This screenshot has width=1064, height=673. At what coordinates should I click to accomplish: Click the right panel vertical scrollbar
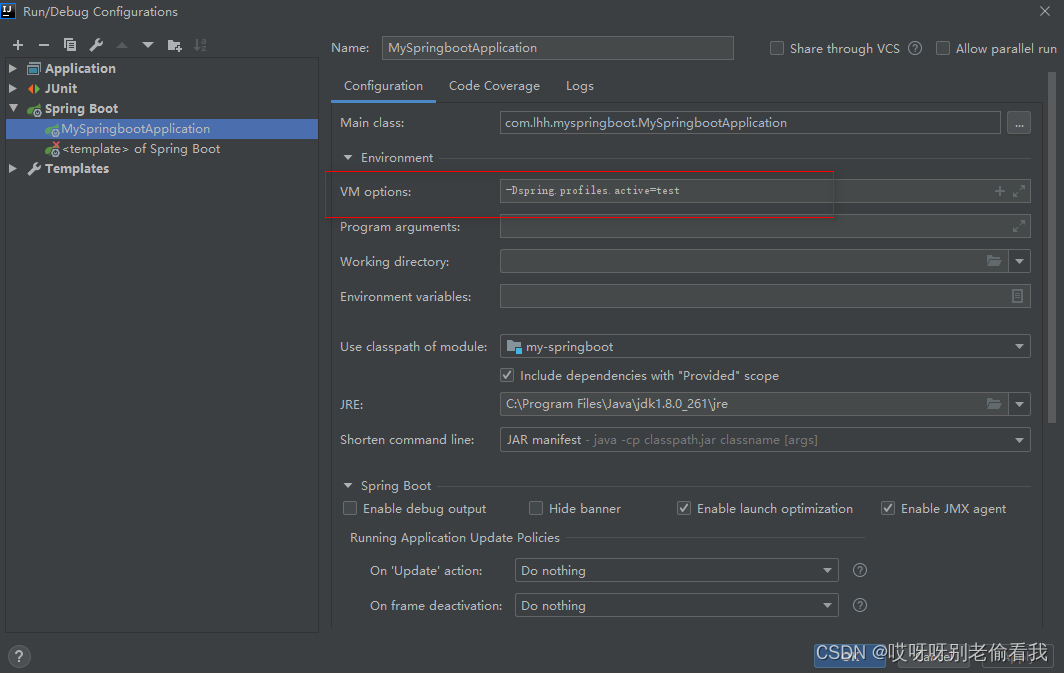(1052, 248)
